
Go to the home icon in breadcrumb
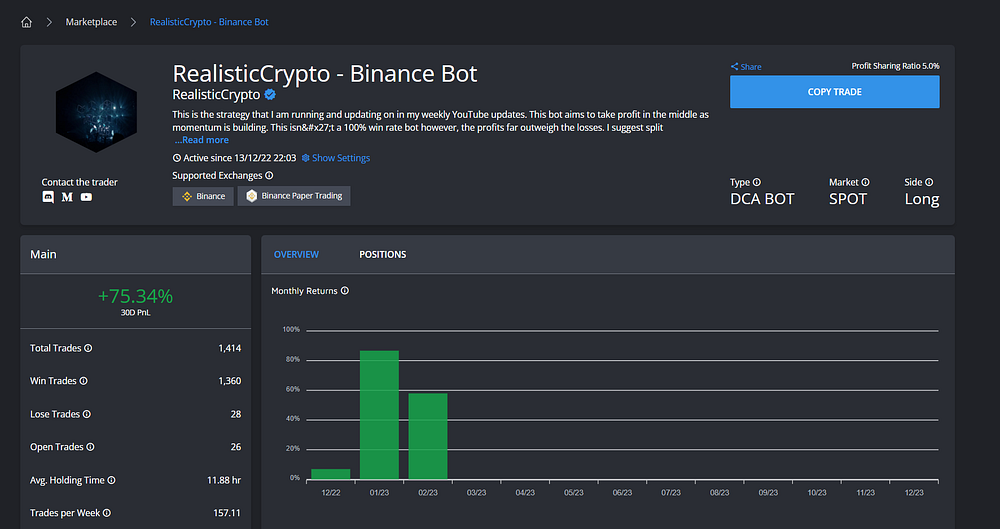point(26,22)
